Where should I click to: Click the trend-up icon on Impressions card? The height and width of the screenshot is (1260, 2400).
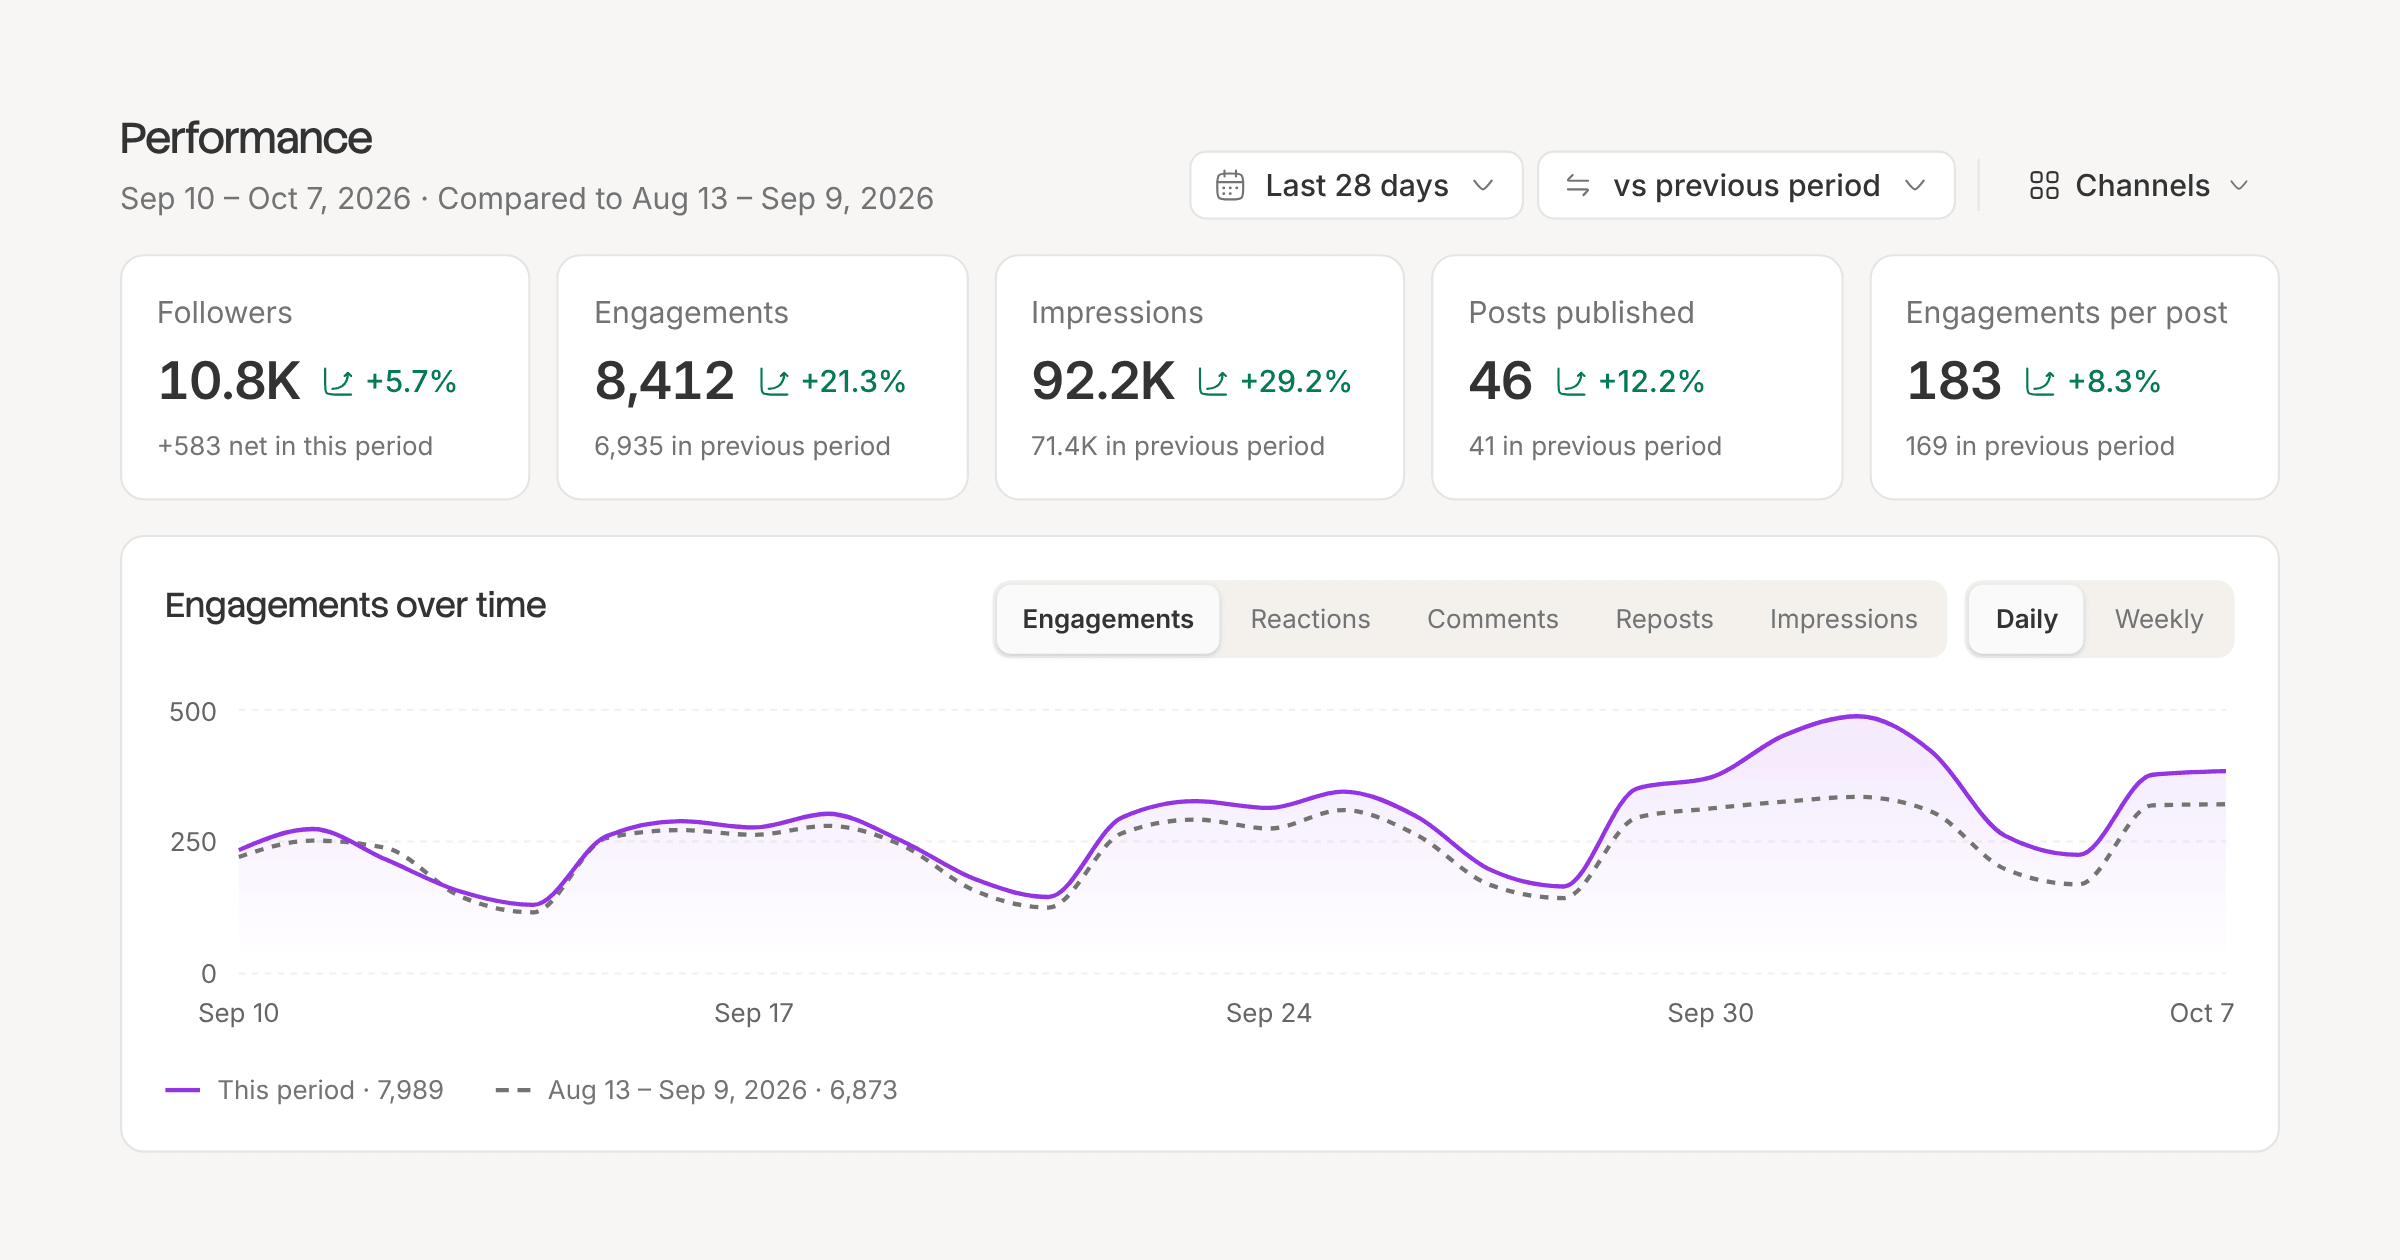pos(1213,382)
